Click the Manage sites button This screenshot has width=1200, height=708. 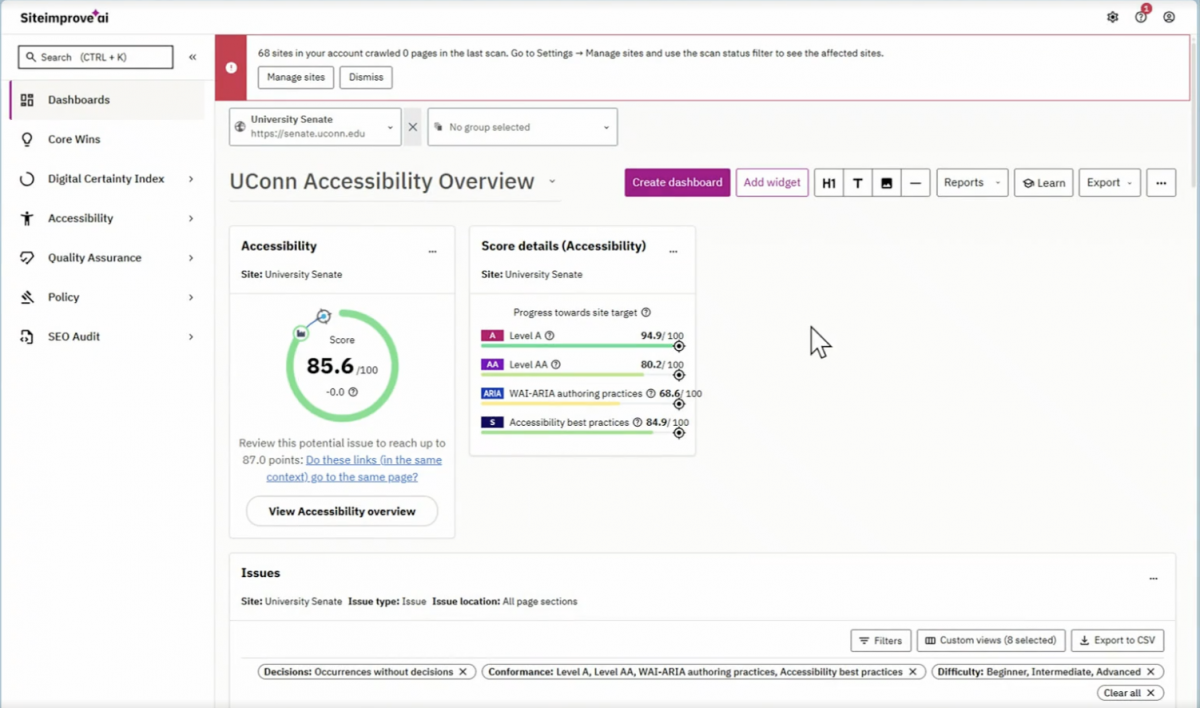click(x=295, y=77)
